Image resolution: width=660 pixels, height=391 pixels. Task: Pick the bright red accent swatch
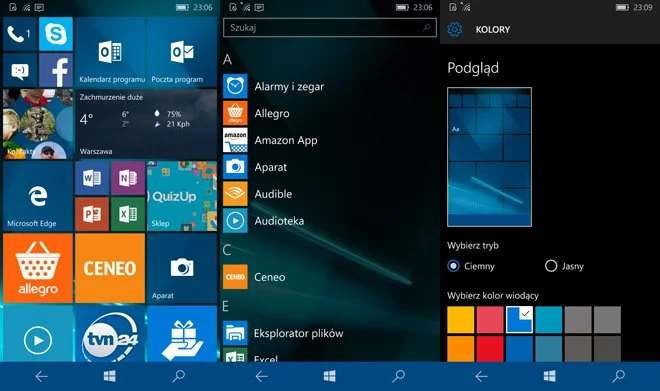pyautogui.click(x=490, y=348)
